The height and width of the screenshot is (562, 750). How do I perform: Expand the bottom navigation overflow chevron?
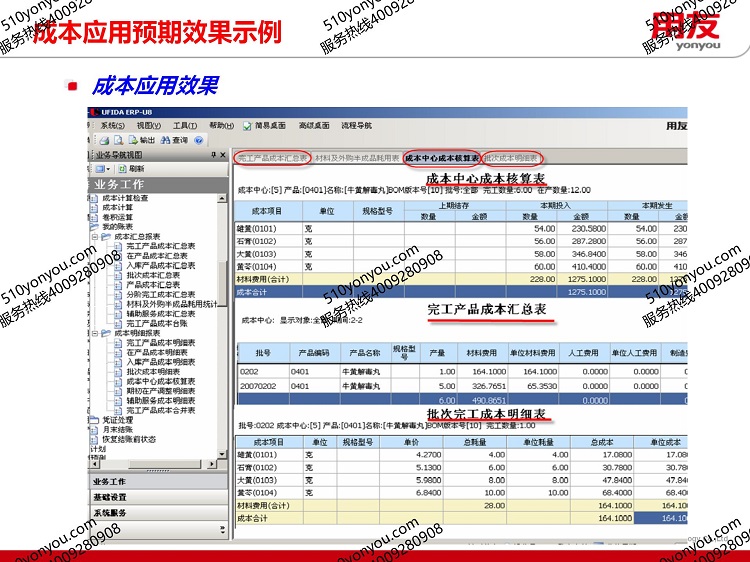click(221, 526)
